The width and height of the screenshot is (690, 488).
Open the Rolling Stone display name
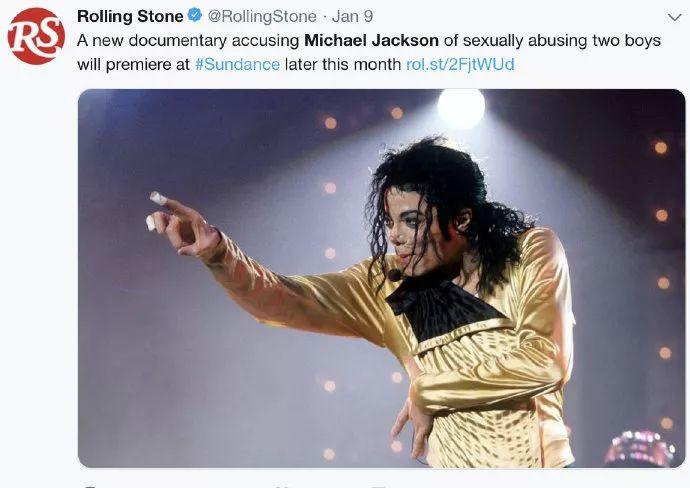pyautogui.click(x=130, y=16)
